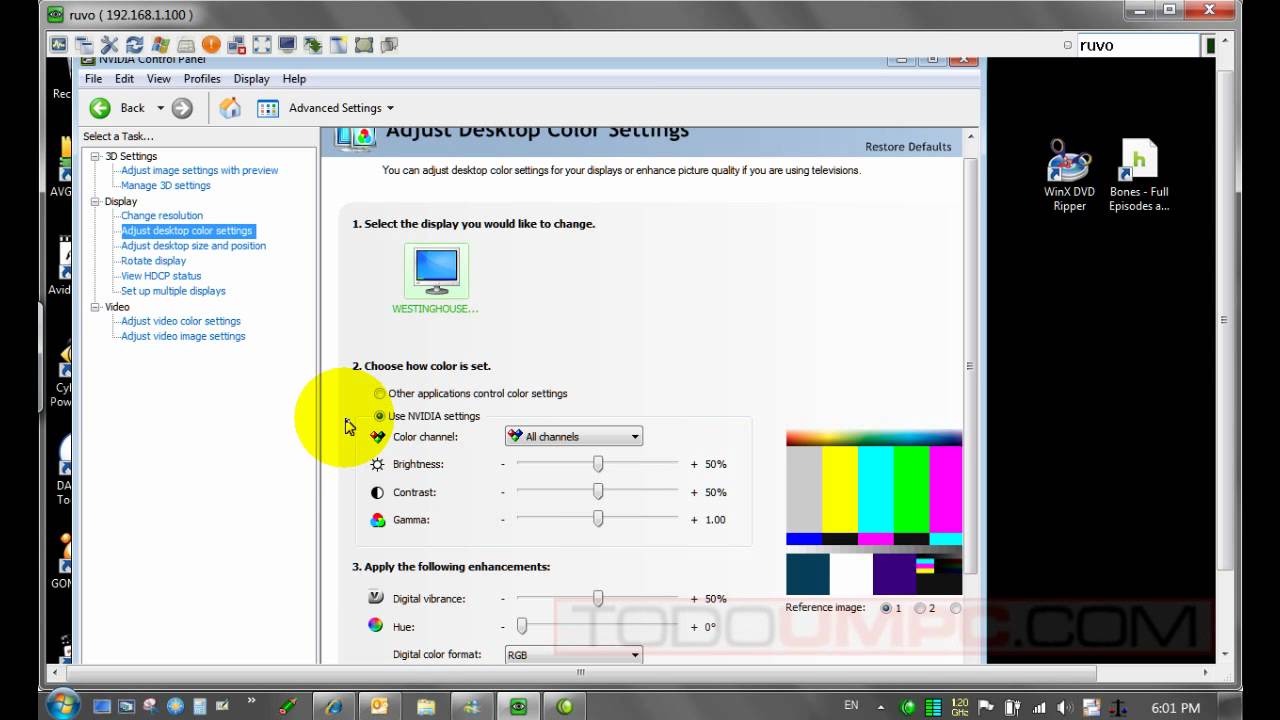
Task: Collapse the 3D Settings tree node
Action: [96, 156]
